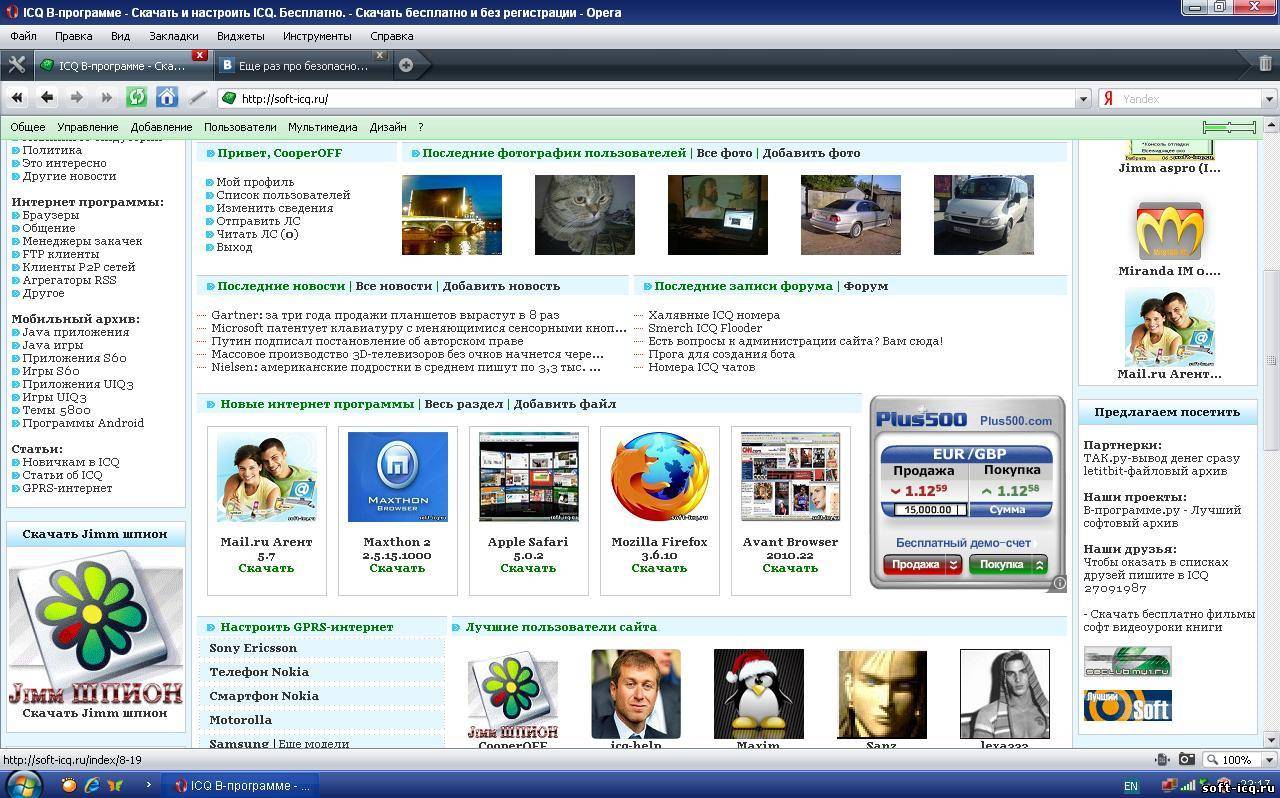Select 'Sony Ericsson' GPRS setup item
Screen dimensions: 1280x798
point(253,648)
